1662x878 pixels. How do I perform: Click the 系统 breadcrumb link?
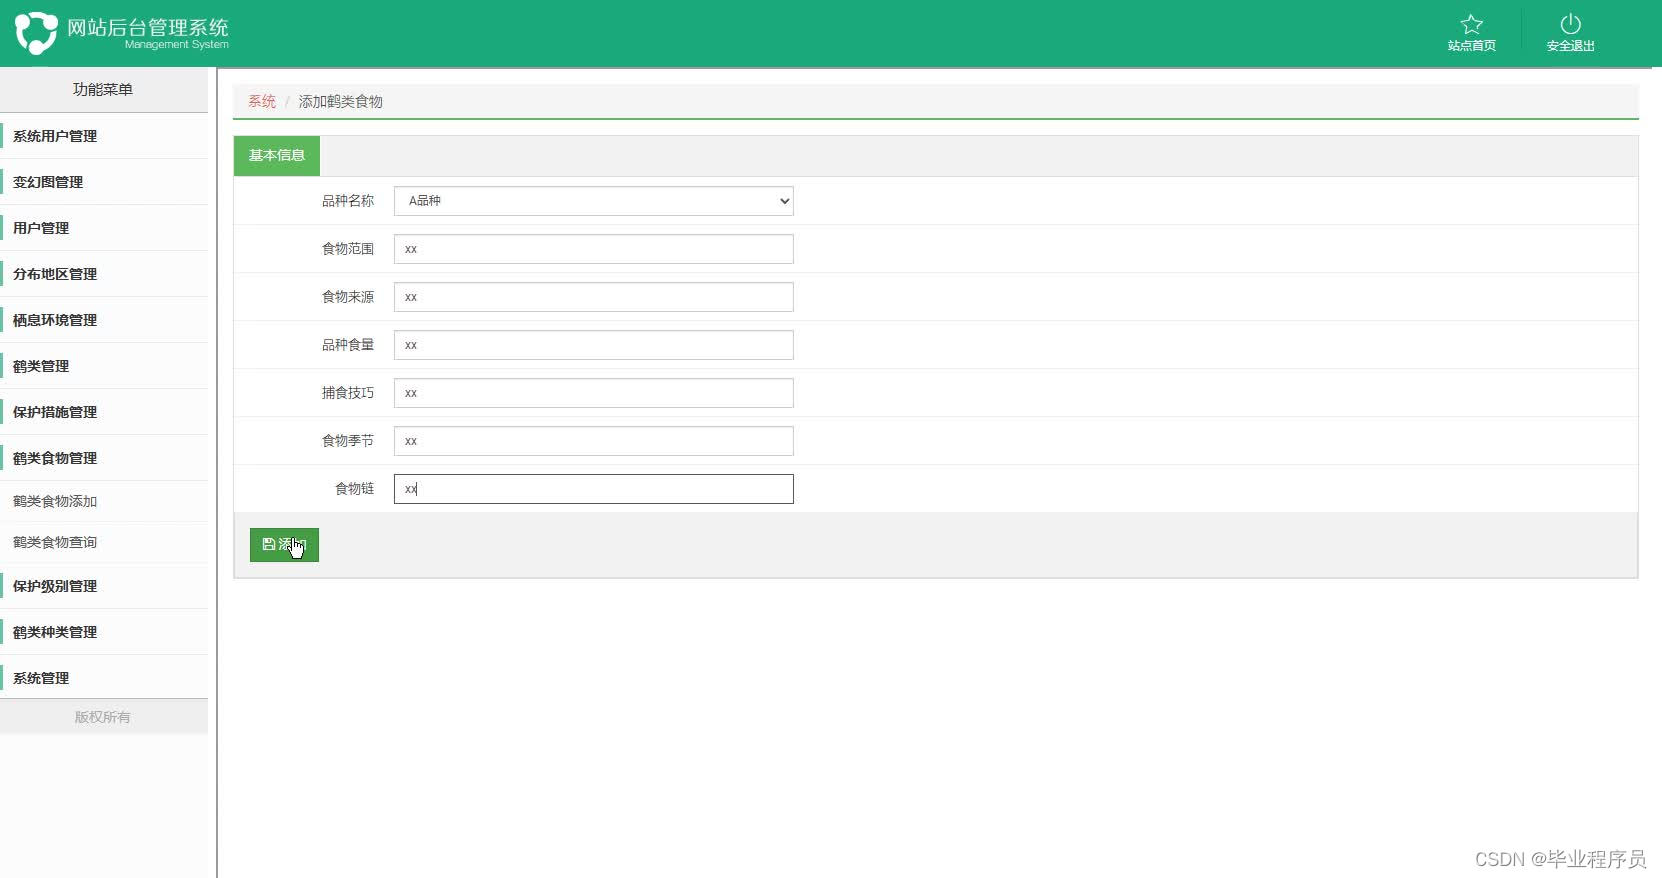coord(262,102)
